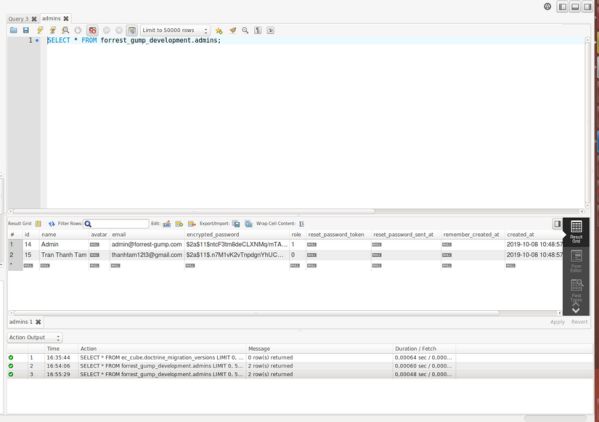Close the 'Query 3' tab

point(34,19)
